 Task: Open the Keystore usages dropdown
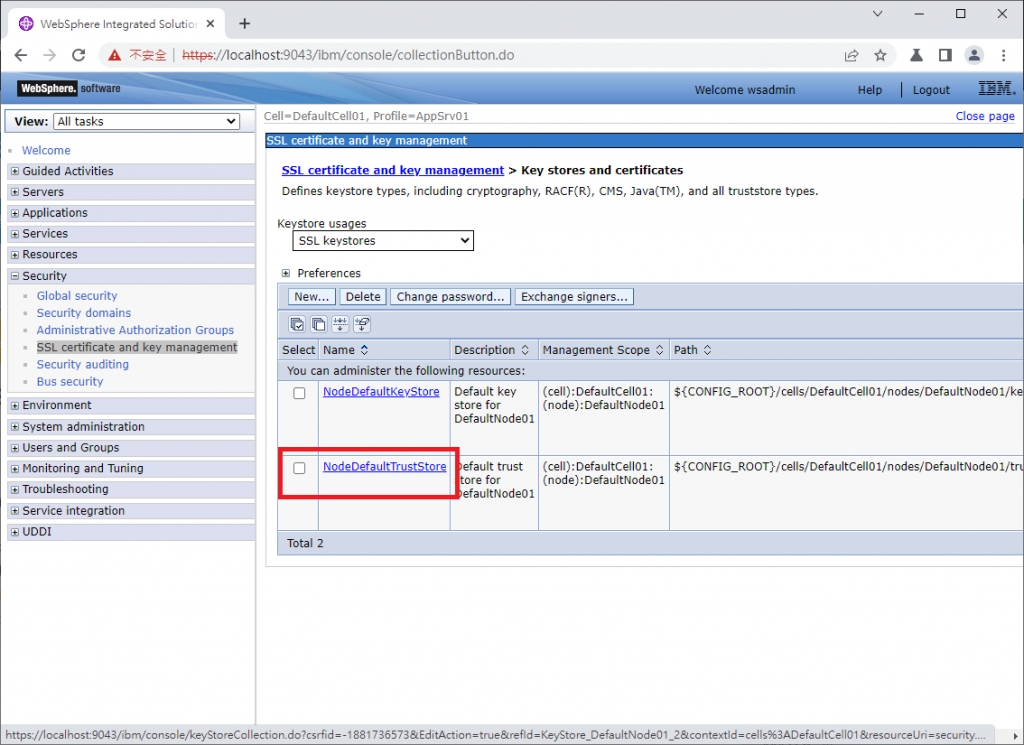(x=383, y=240)
